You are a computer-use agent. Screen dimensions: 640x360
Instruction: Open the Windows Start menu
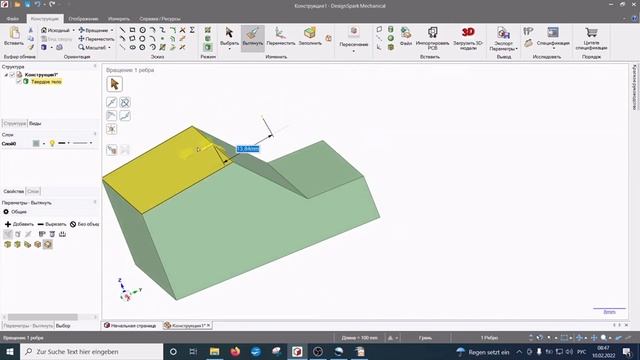tap(10, 351)
